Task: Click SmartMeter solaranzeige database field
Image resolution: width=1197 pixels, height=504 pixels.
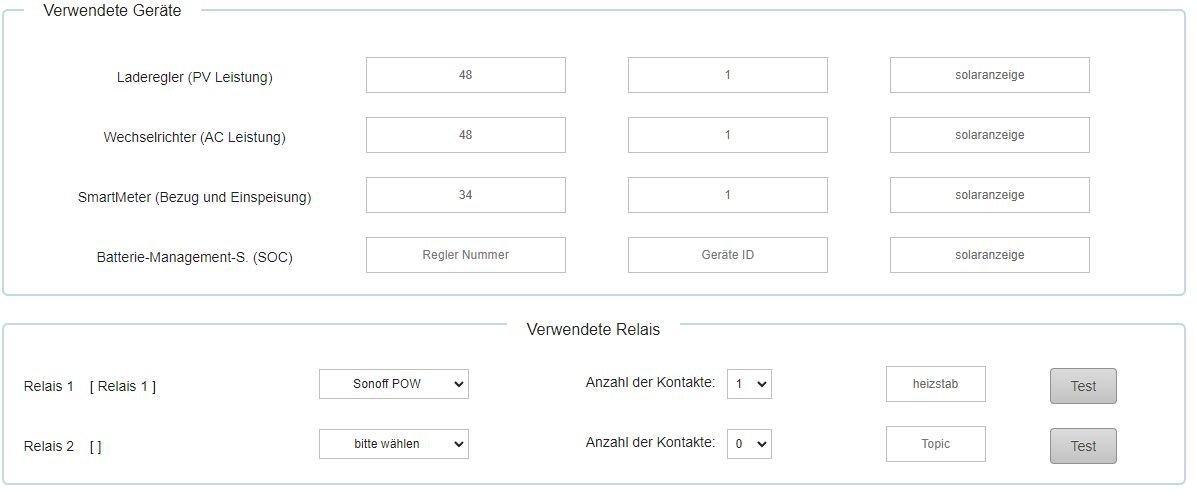Action: coord(989,195)
